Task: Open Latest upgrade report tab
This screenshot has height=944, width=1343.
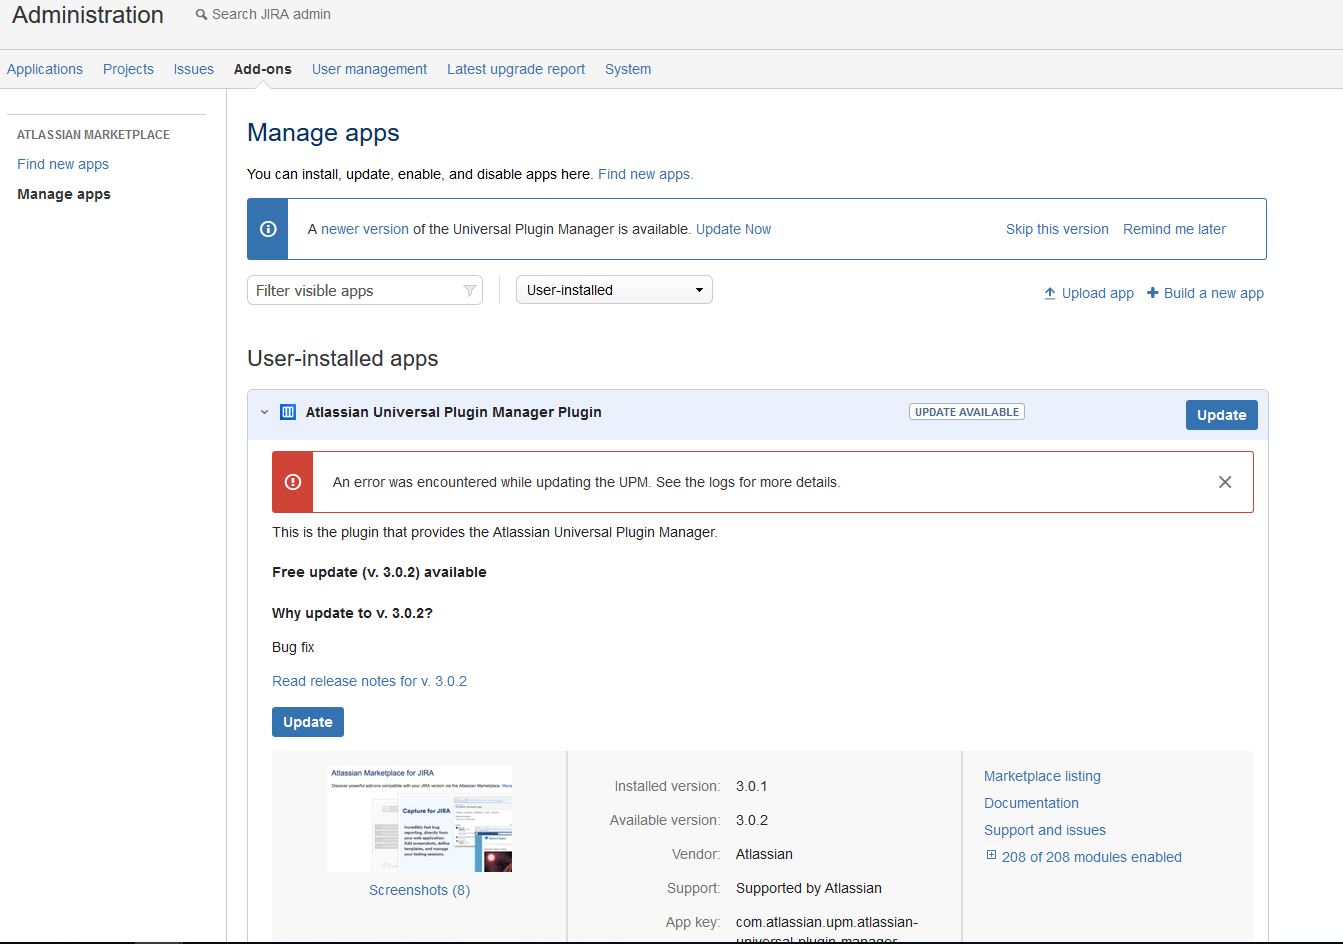Action: tap(516, 69)
